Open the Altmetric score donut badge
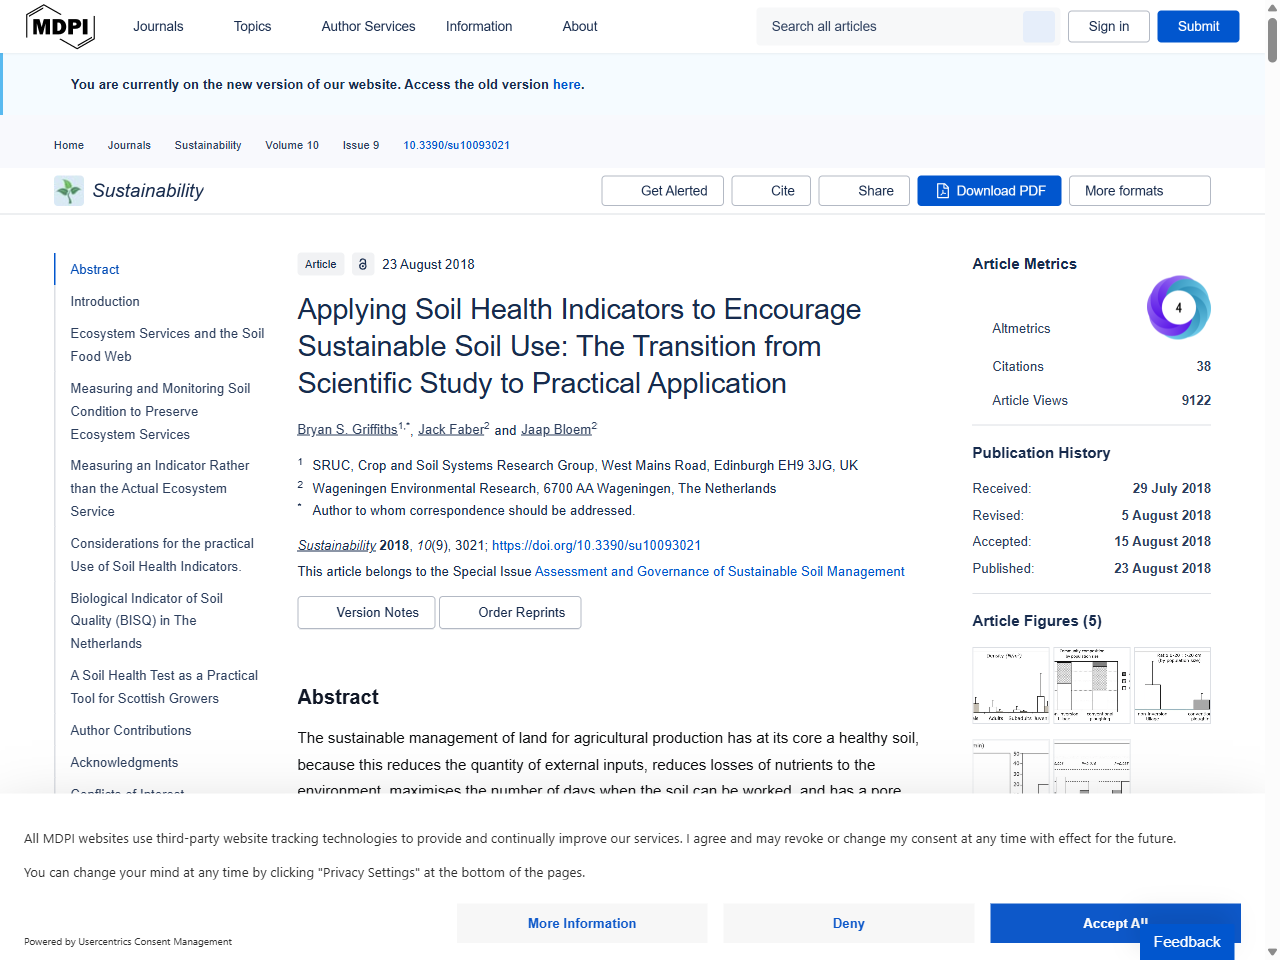 coord(1178,308)
